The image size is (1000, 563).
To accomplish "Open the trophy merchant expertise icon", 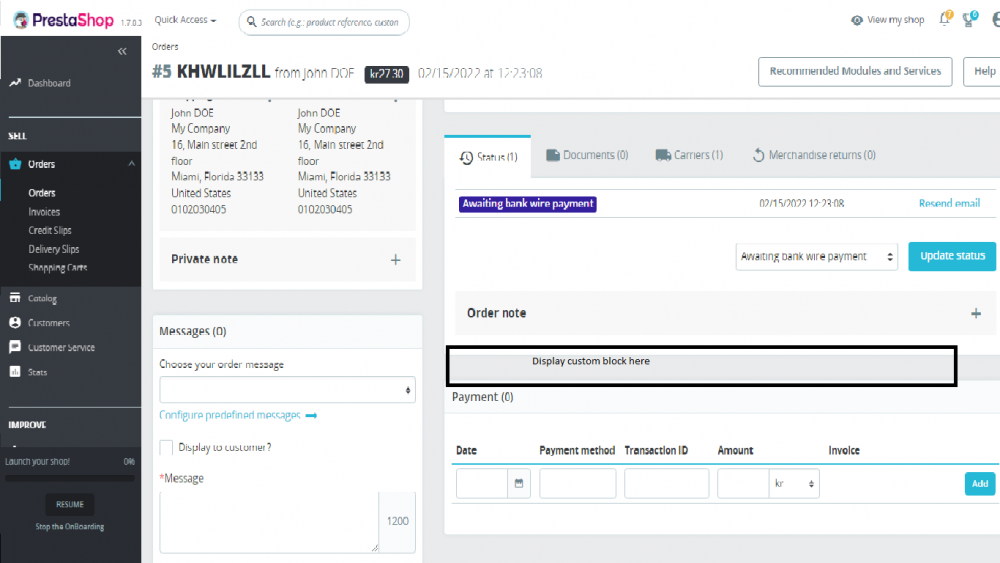I will click(x=969, y=19).
